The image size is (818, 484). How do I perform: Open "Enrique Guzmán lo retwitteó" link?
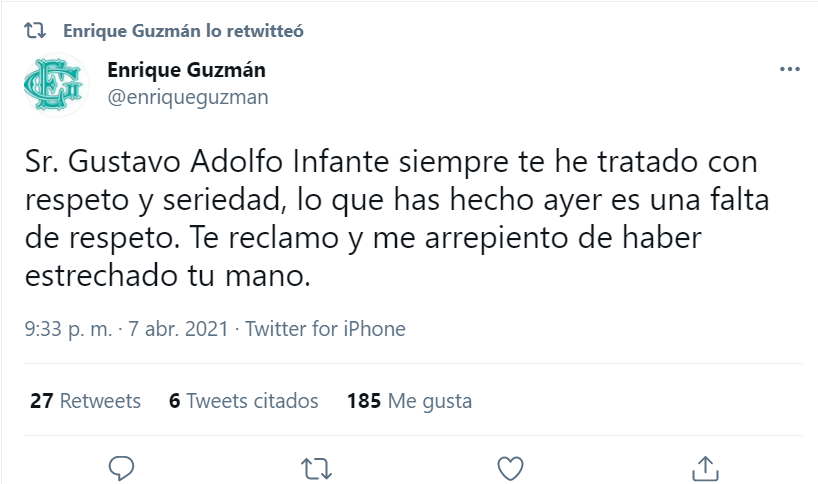183,31
